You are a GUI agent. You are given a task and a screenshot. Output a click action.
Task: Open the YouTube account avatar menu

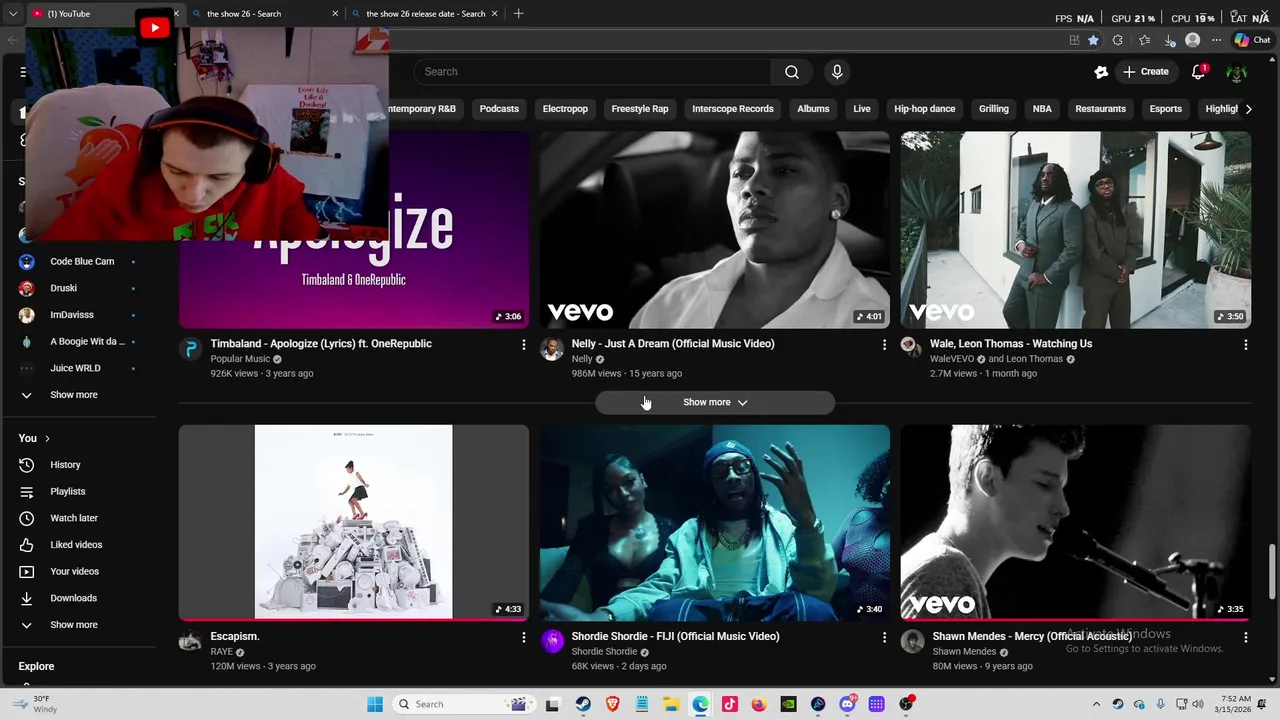coord(1237,72)
